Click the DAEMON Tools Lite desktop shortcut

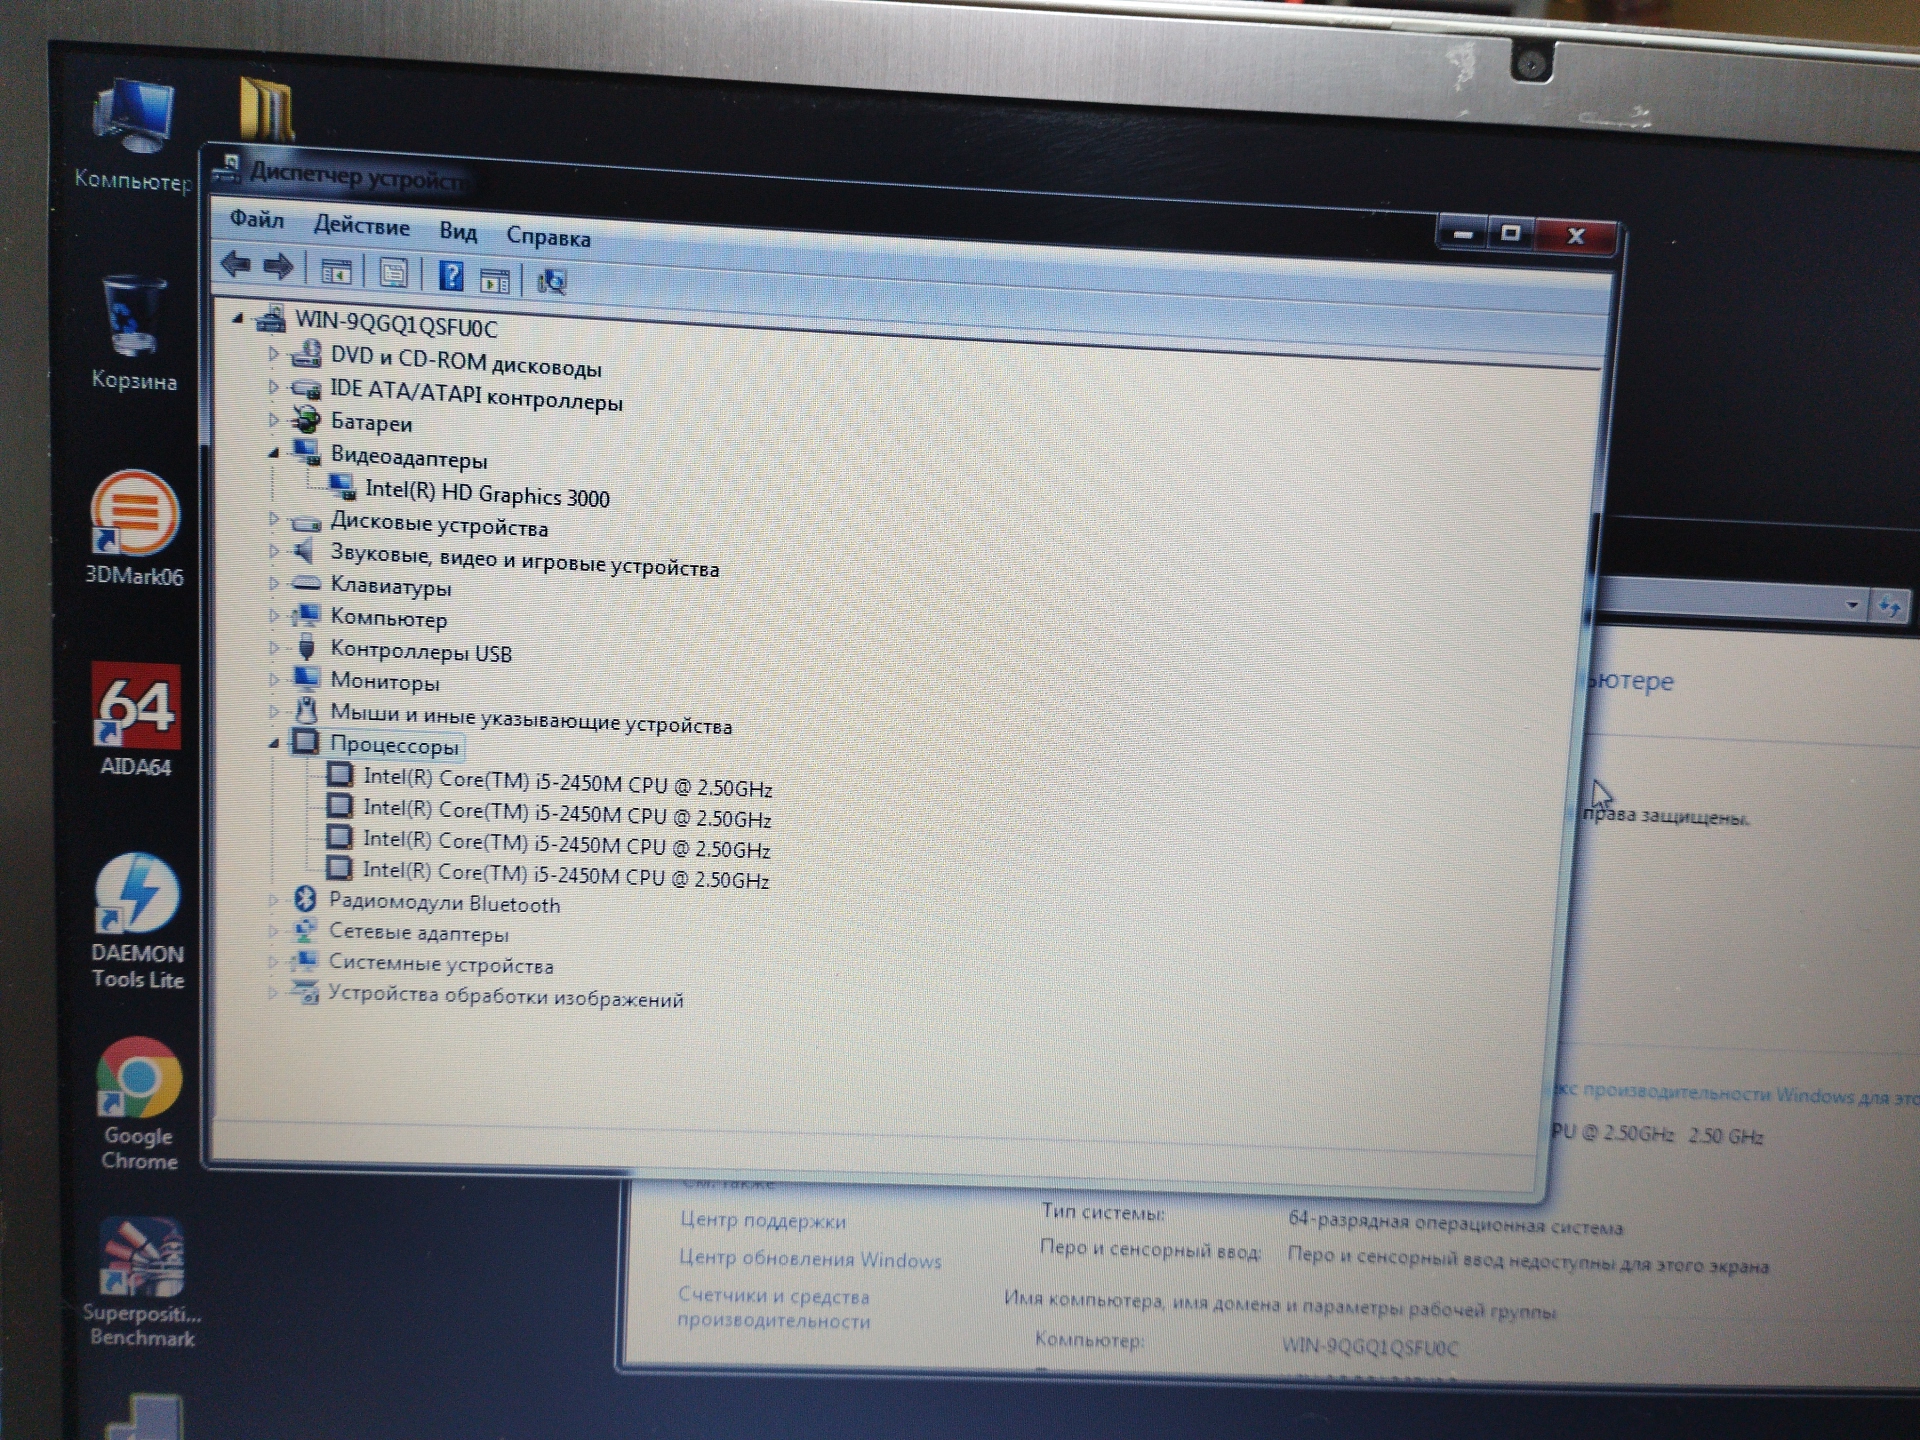[x=138, y=921]
